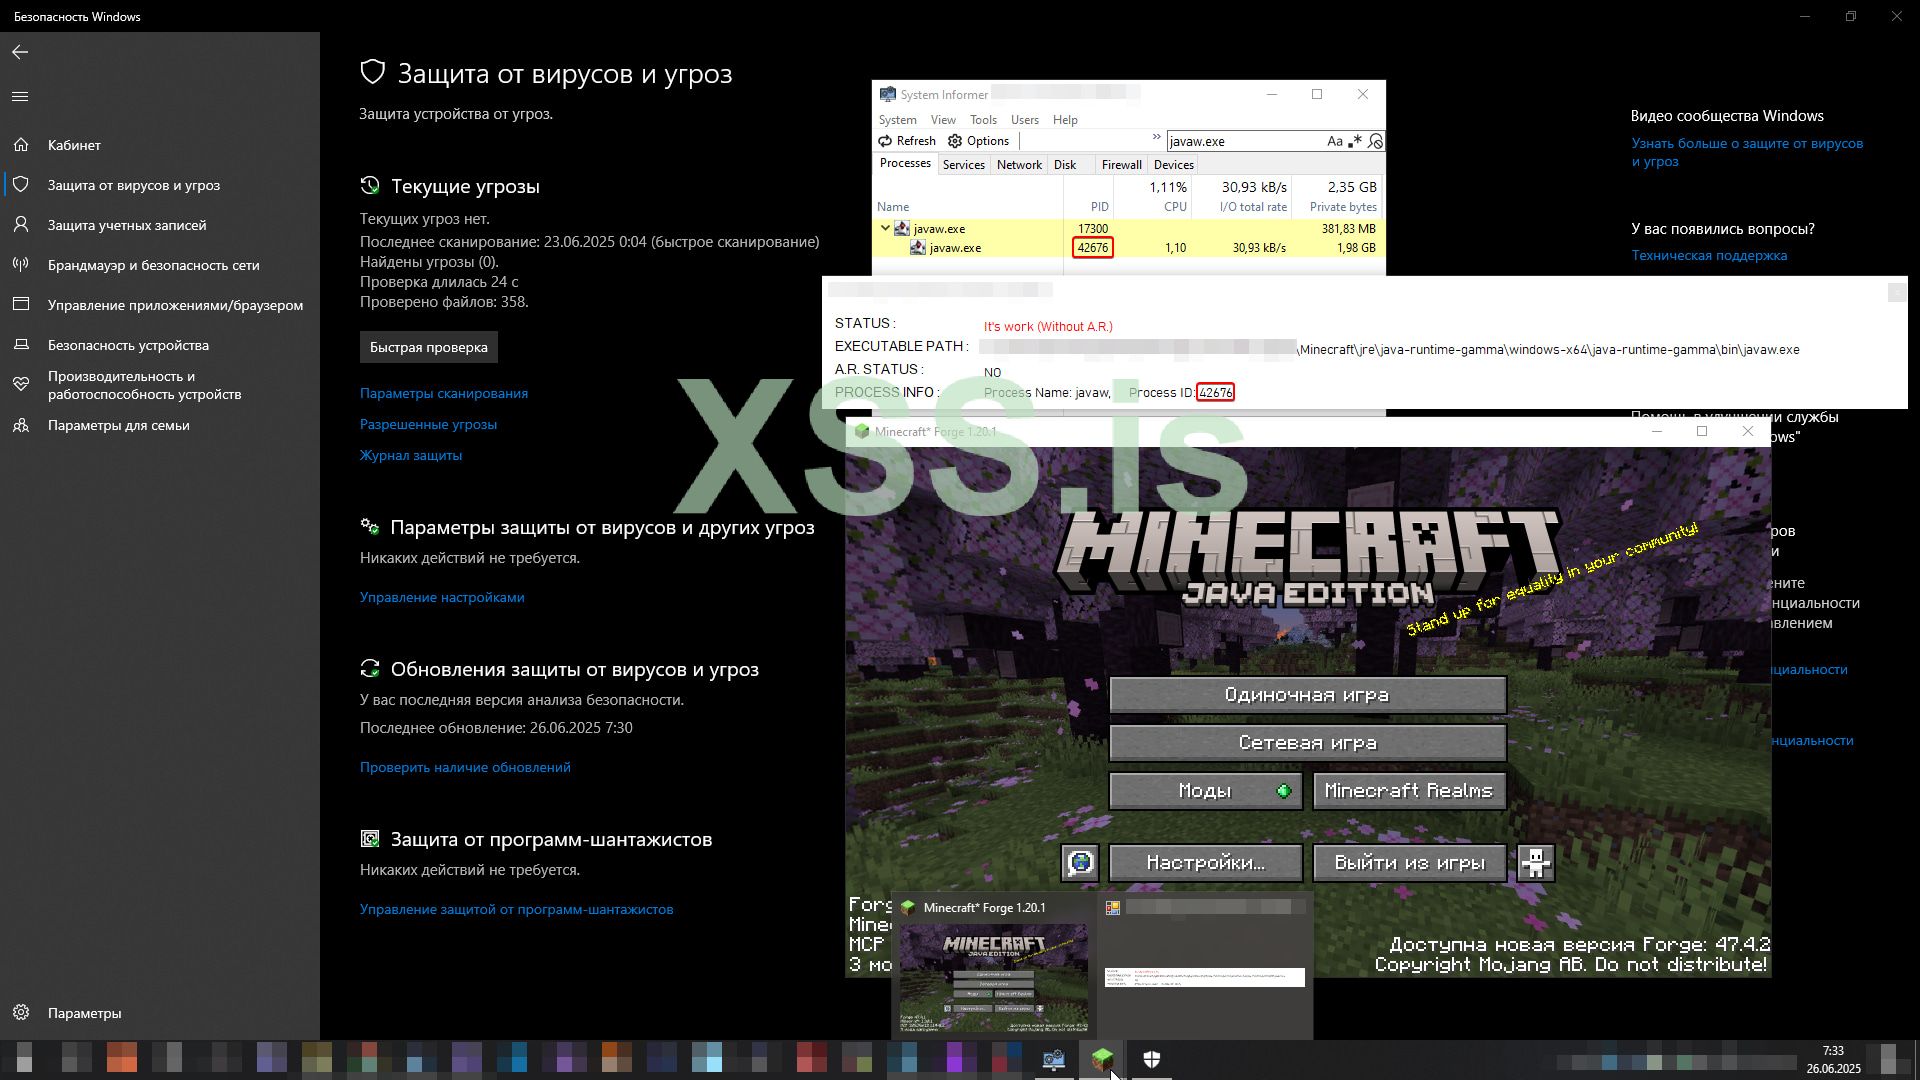Expand toolbar overflow chevron in System Informer
This screenshot has height=1080, width=1920.
(x=1156, y=137)
